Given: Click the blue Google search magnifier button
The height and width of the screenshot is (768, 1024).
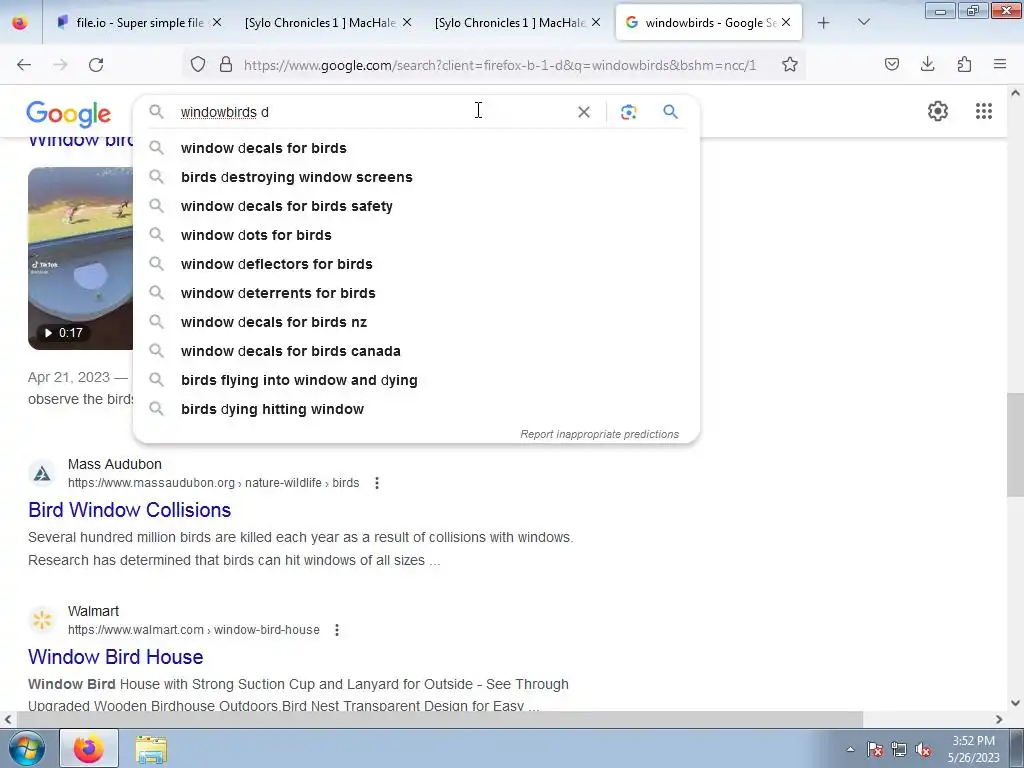Looking at the screenshot, I should click(x=671, y=112).
